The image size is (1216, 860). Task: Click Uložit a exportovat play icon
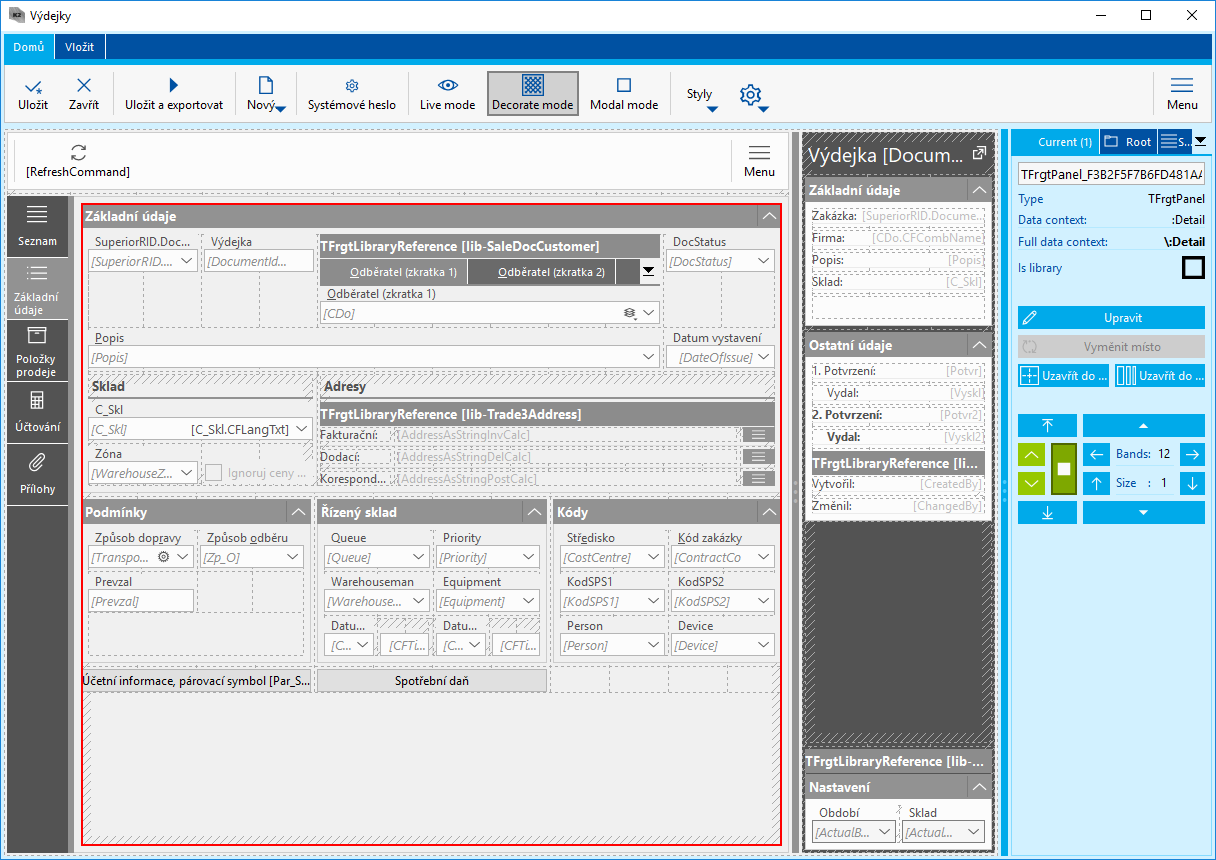tap(174, 87)
